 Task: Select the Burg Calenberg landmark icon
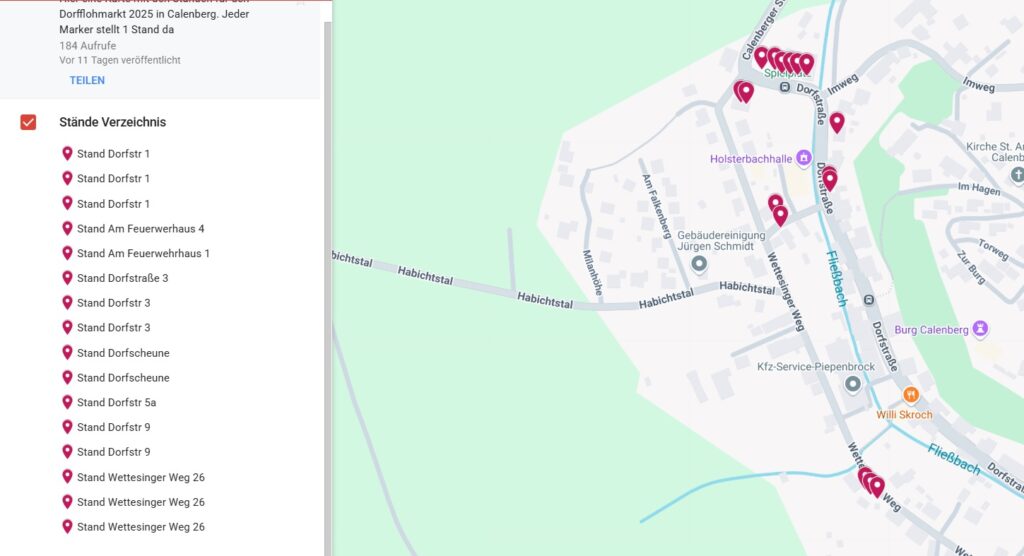(x=981, y=329)
